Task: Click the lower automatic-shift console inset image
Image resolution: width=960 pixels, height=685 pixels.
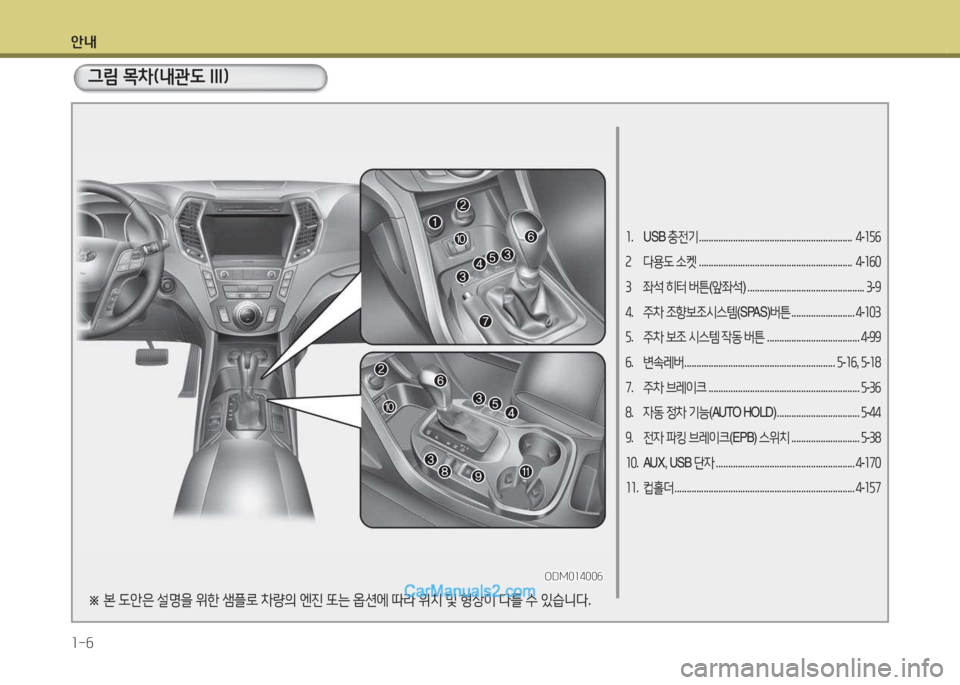Action: (x=482, y=440)
